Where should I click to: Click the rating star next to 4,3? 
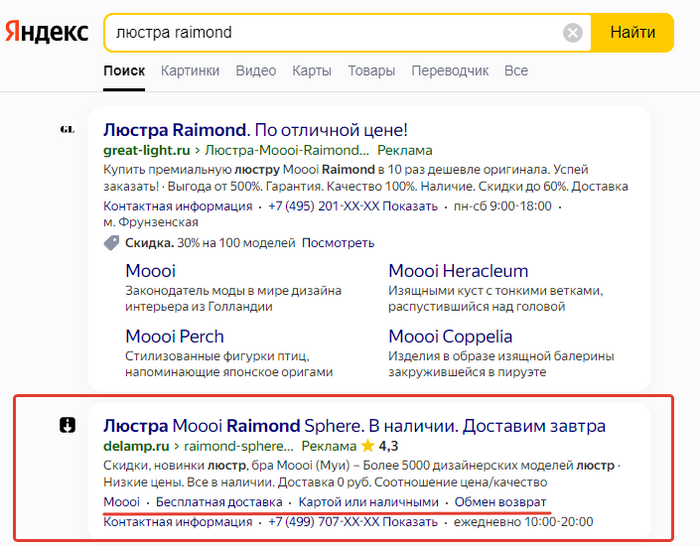(368, 446)
